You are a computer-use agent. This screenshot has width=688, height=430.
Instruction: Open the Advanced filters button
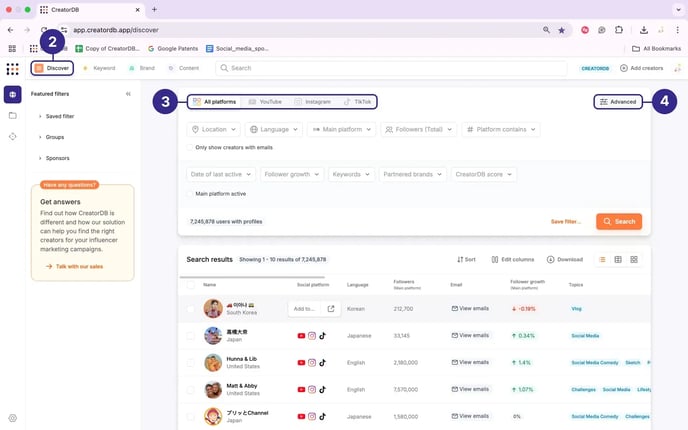pyautogui.click(x=618, y=102)
